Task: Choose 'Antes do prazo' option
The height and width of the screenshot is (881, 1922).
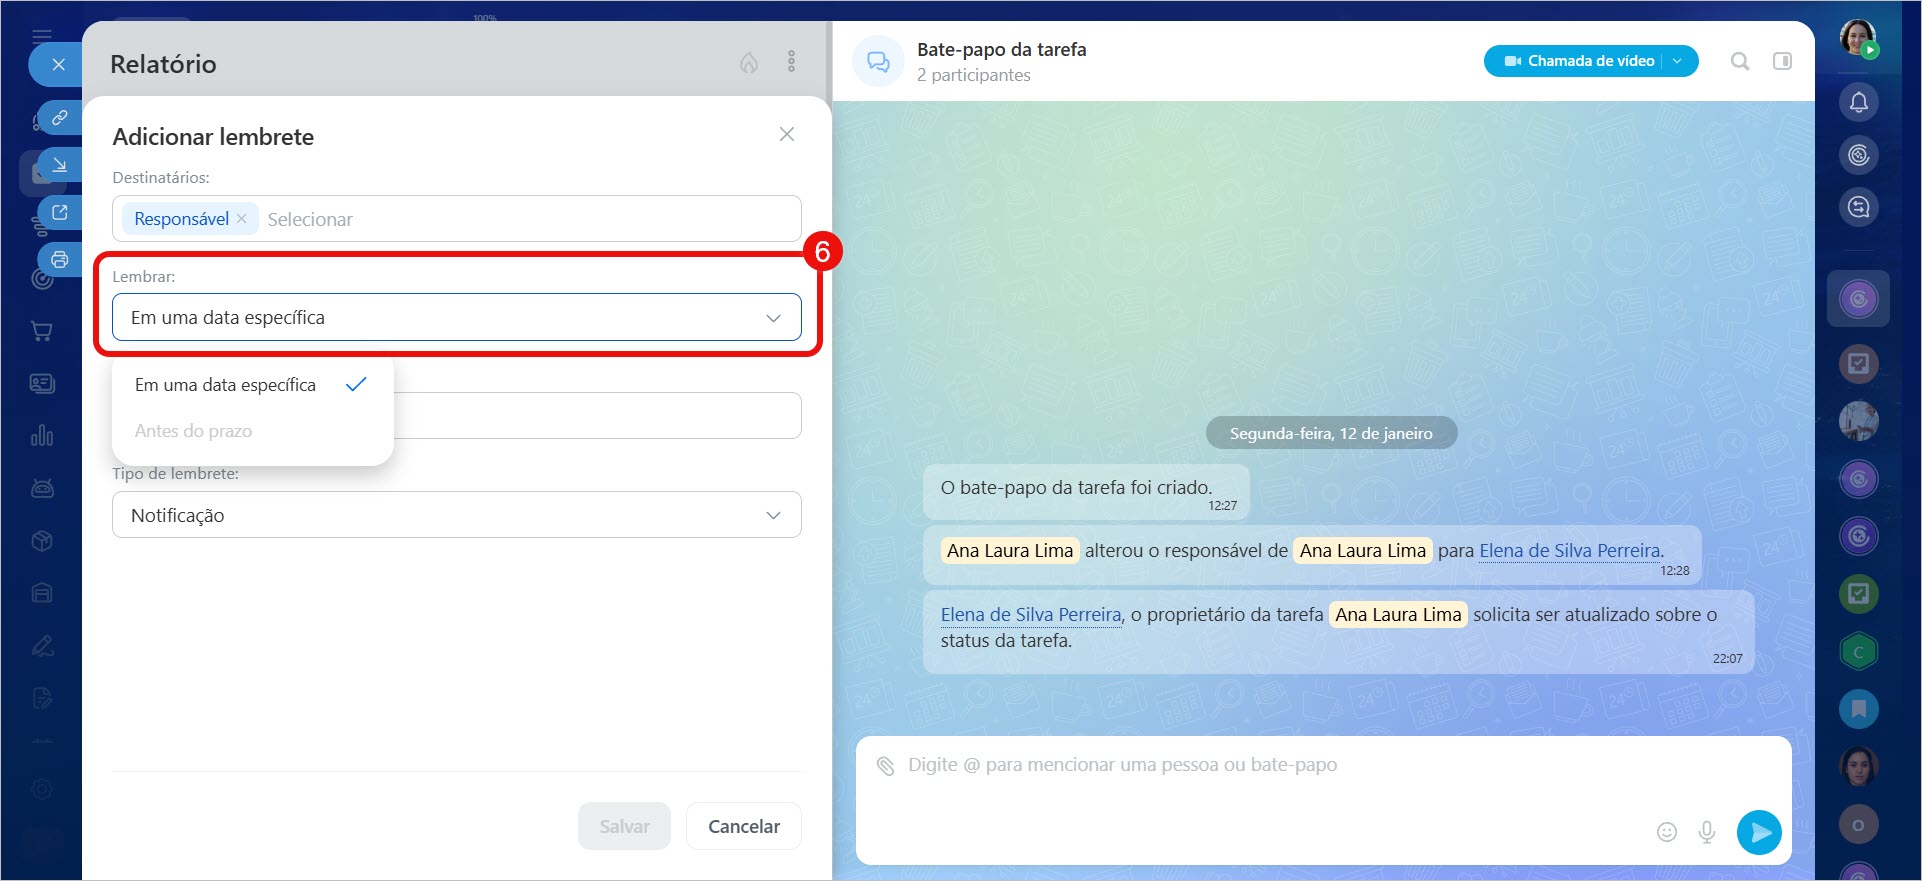Action: (194, 431)
